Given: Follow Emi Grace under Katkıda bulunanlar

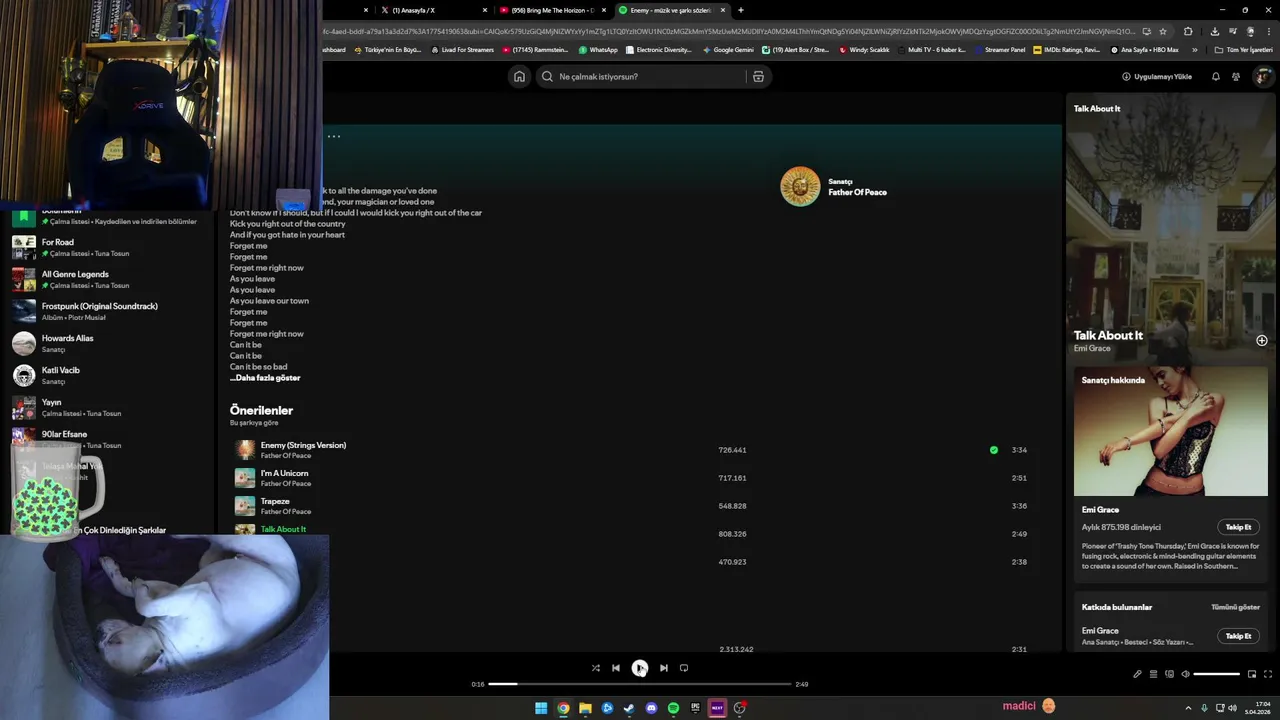Looking at the screenshot, I should click(1238, 636).
